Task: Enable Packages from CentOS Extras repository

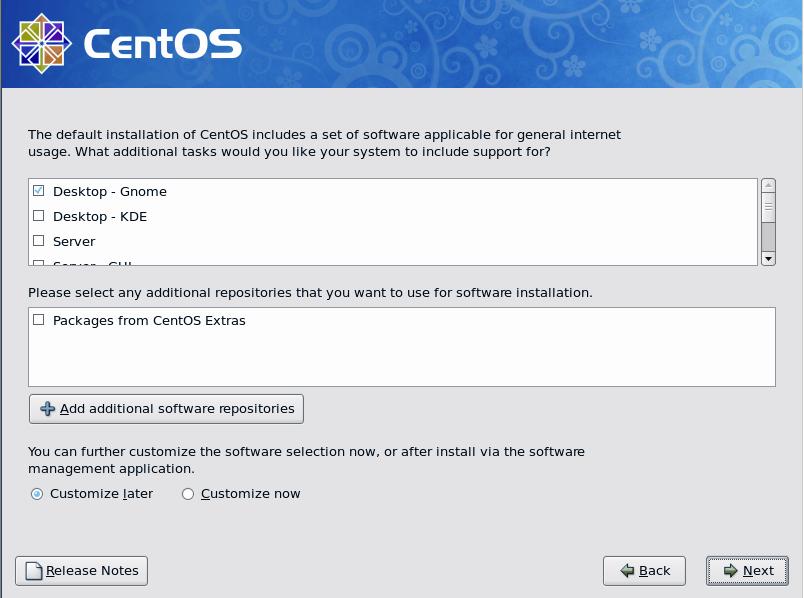Action: (38, 320)
